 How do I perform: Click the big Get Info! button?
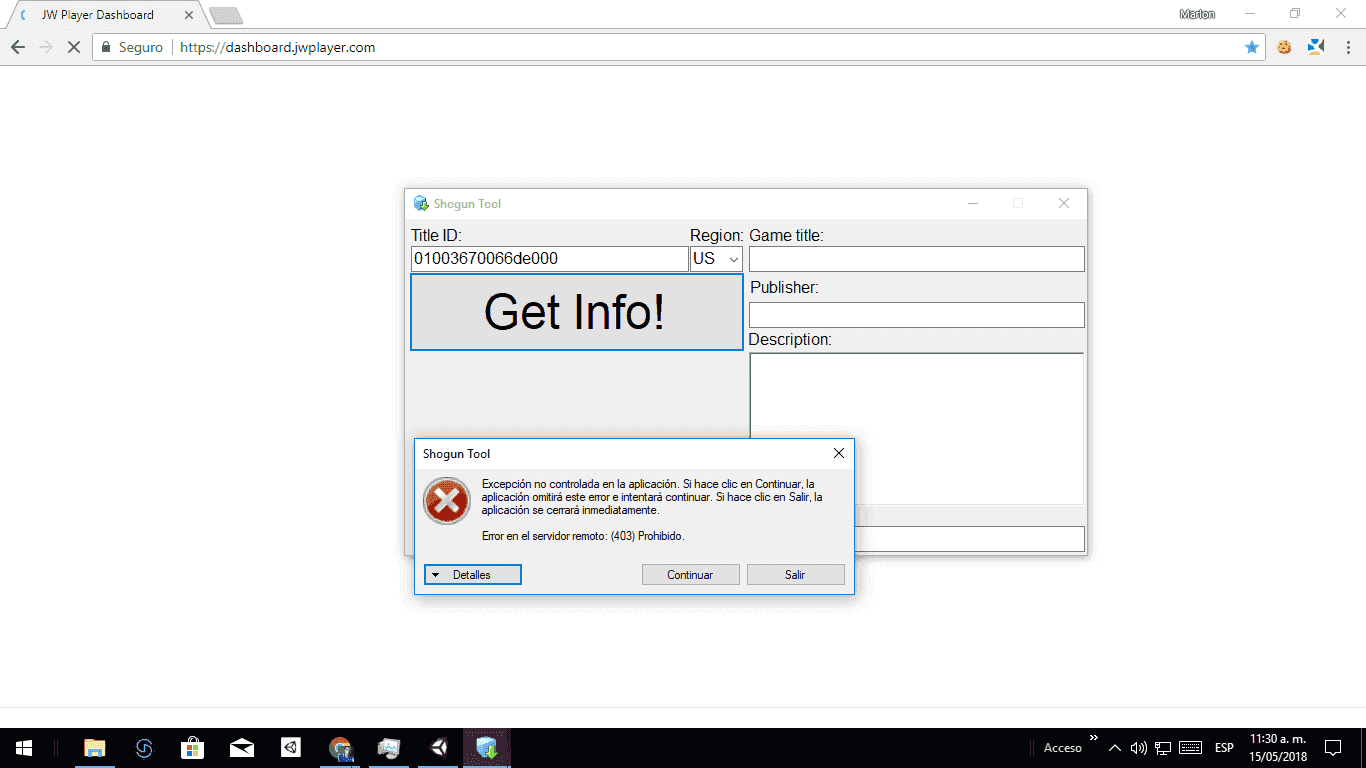point(576,312)
